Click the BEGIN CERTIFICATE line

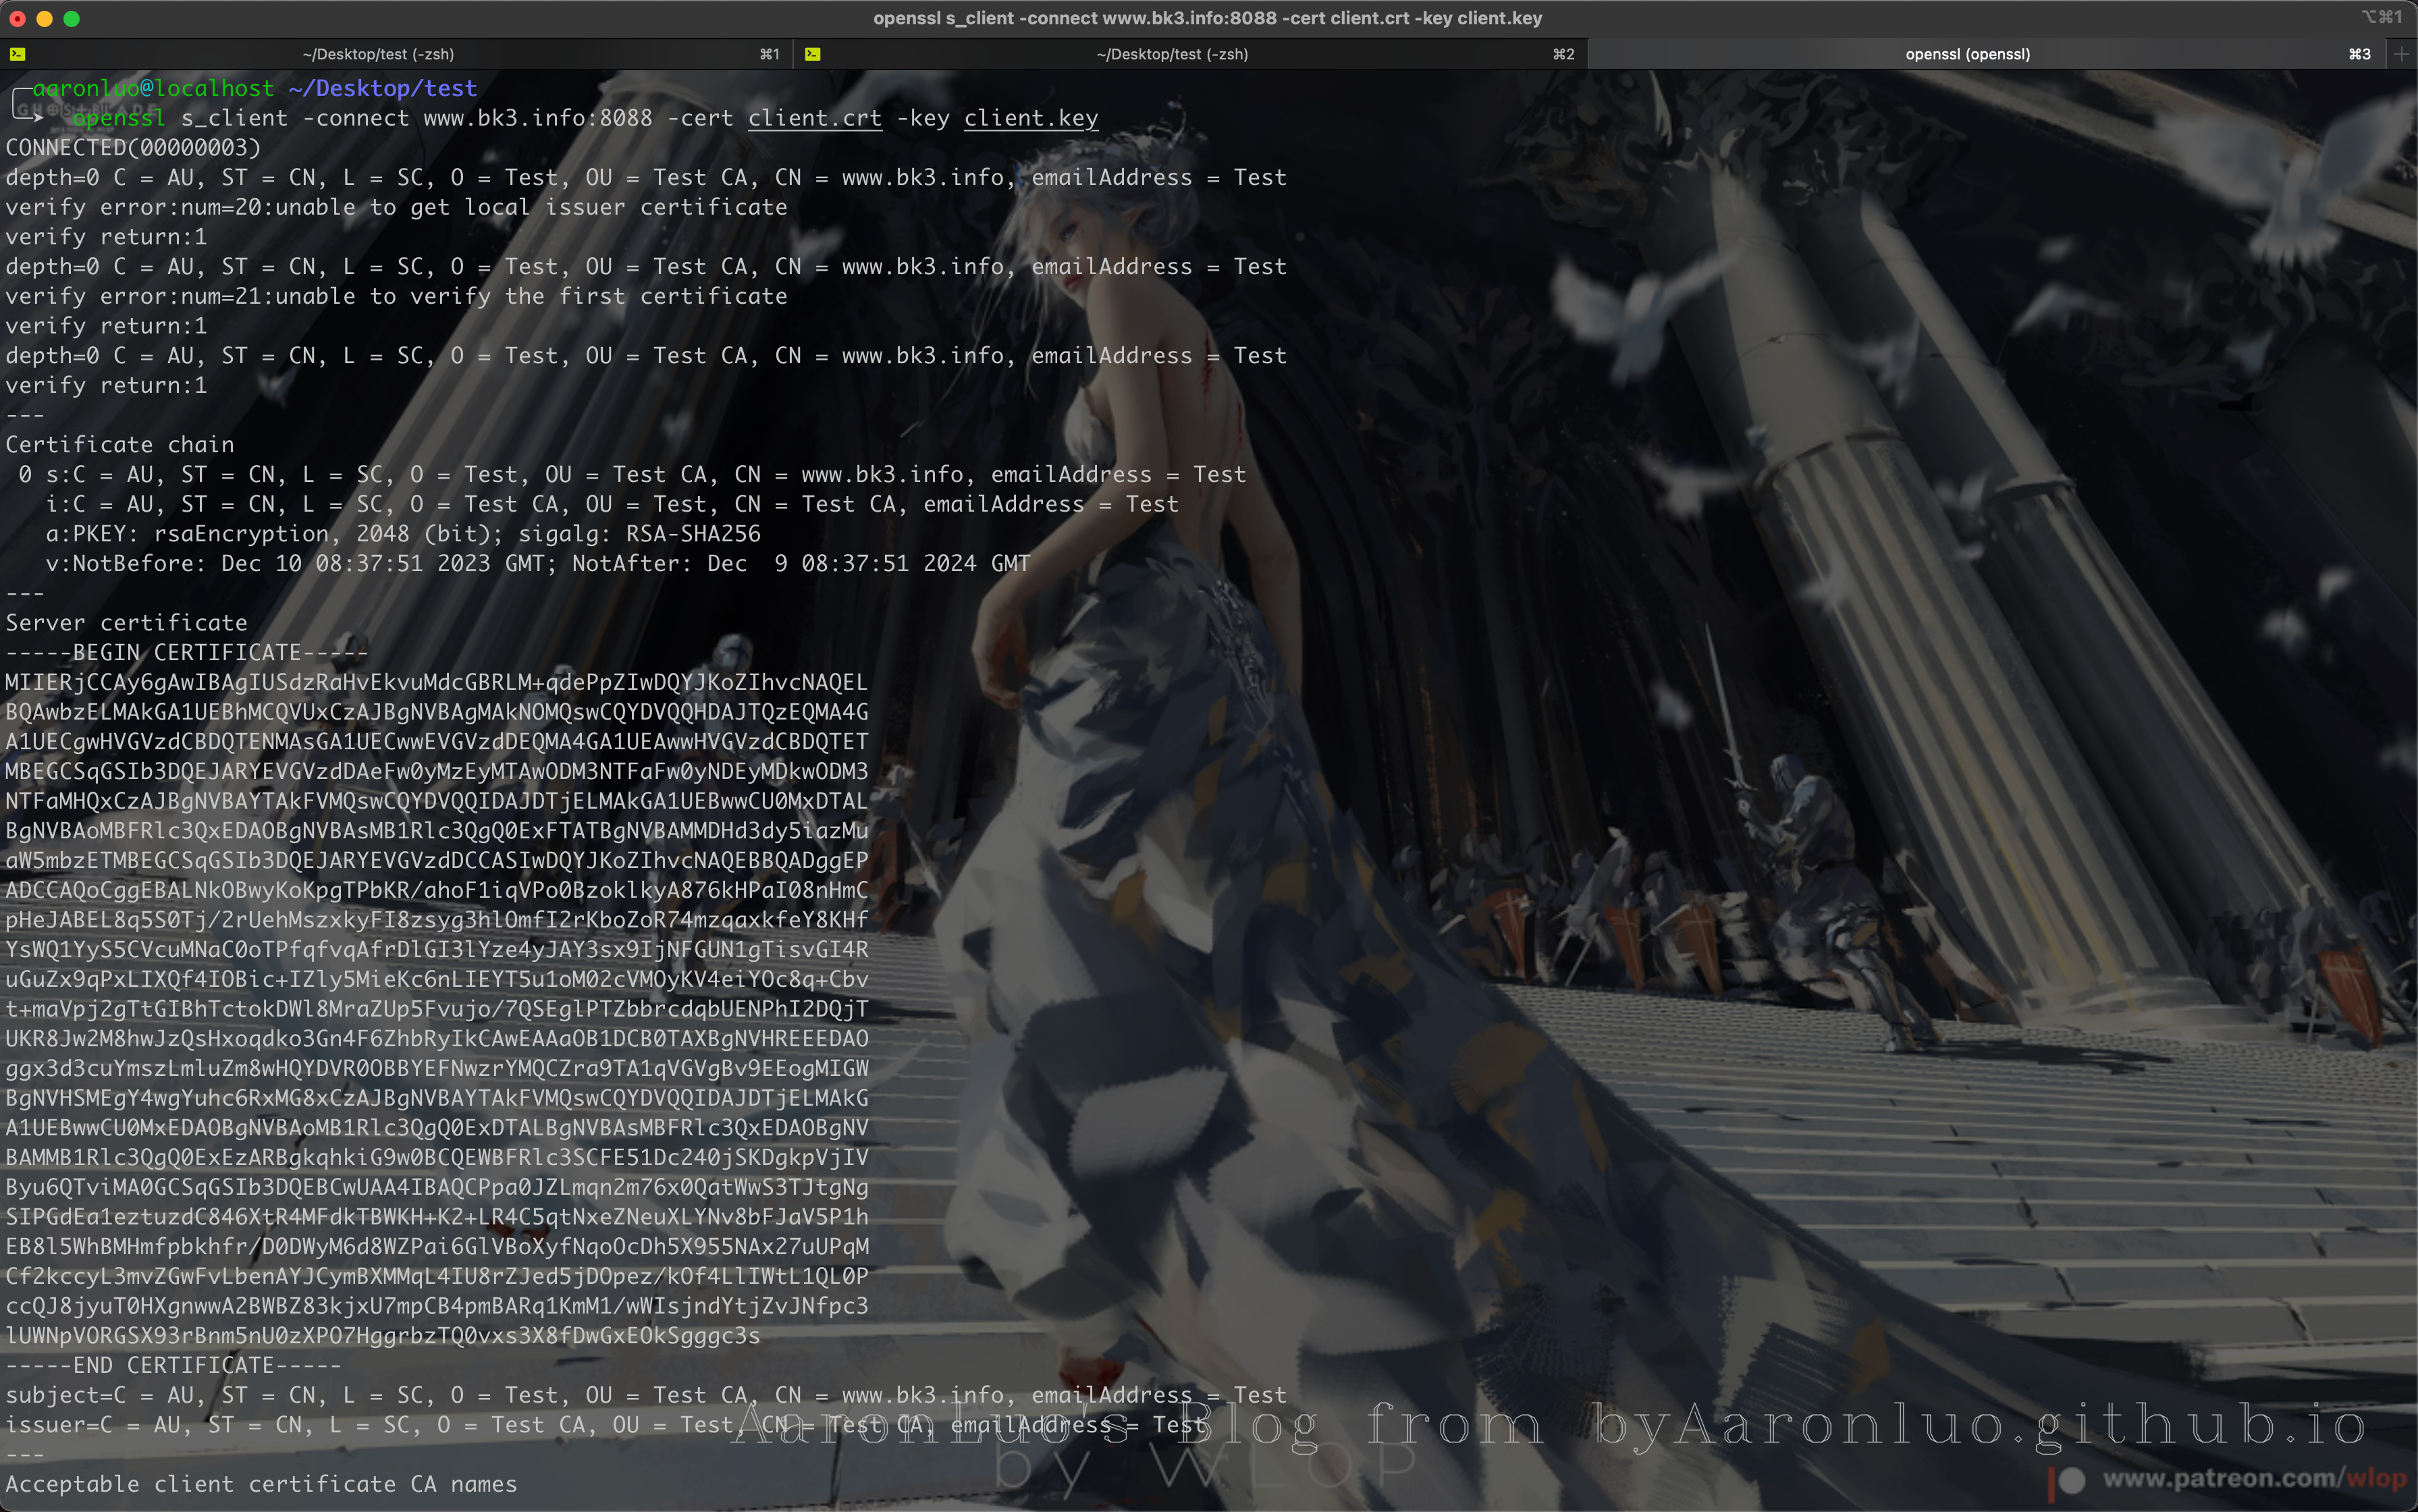(x=187, y=652)
